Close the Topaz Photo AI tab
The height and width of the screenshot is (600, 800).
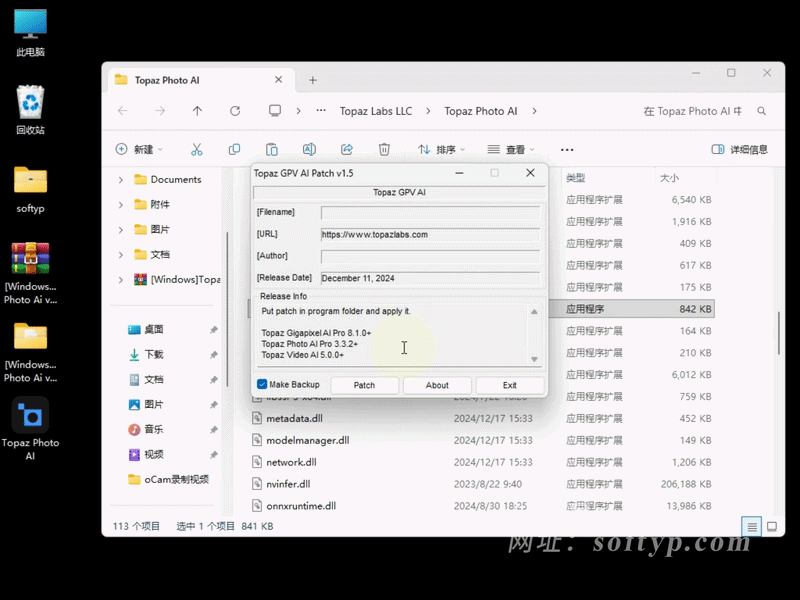point(279,80)
